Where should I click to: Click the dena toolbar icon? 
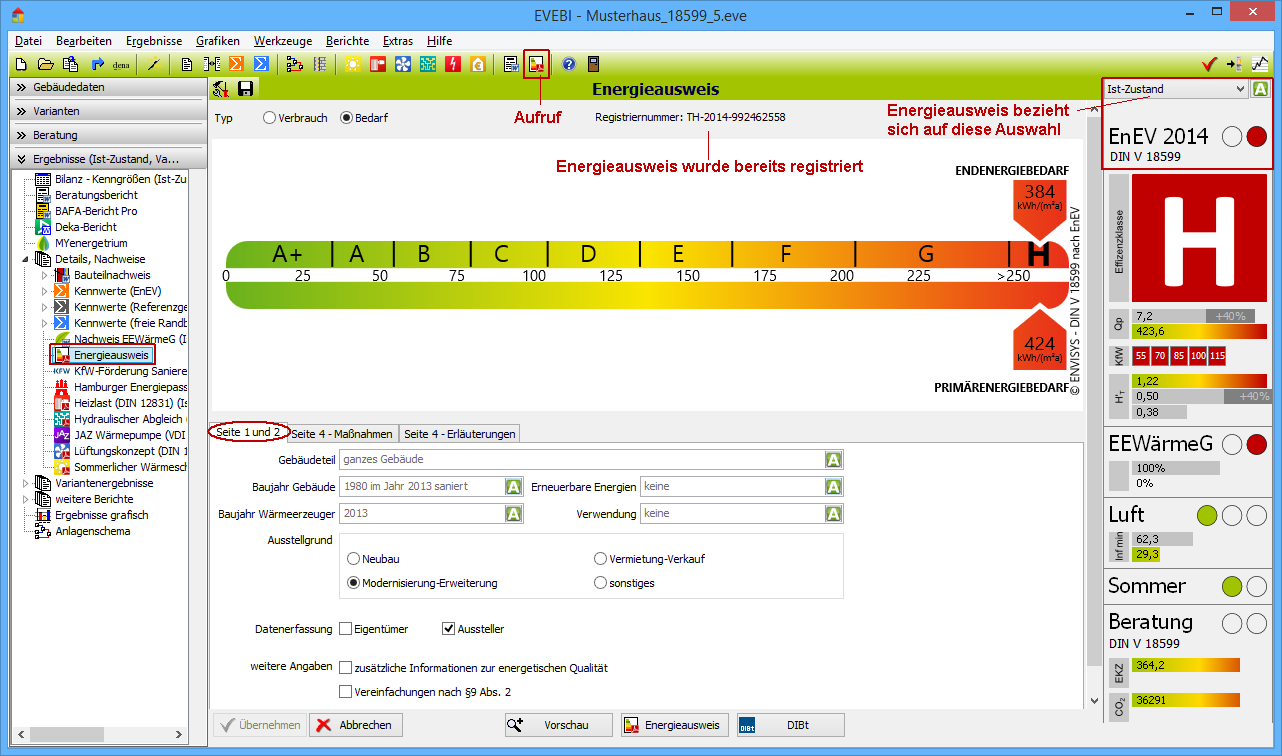(121, 64)
